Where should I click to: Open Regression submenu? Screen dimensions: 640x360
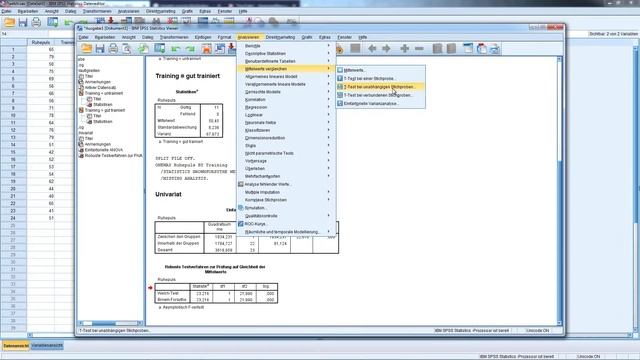(286, 107)
